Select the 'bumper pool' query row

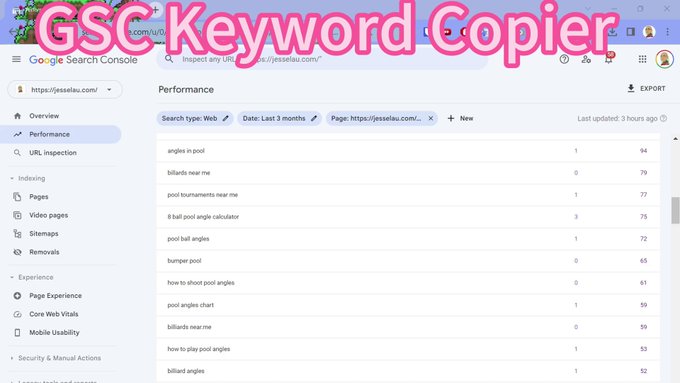[x=408, y=261]
